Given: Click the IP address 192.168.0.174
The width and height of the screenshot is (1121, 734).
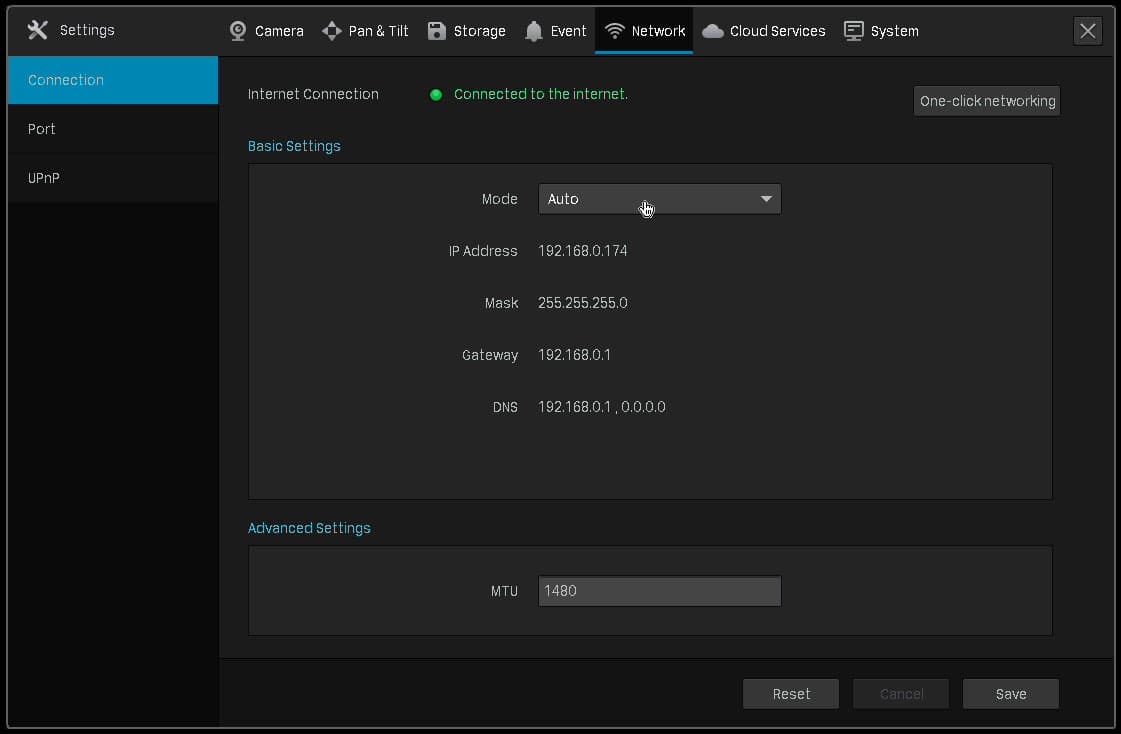Looking at the screenshot, I should (x=583, y=251).
